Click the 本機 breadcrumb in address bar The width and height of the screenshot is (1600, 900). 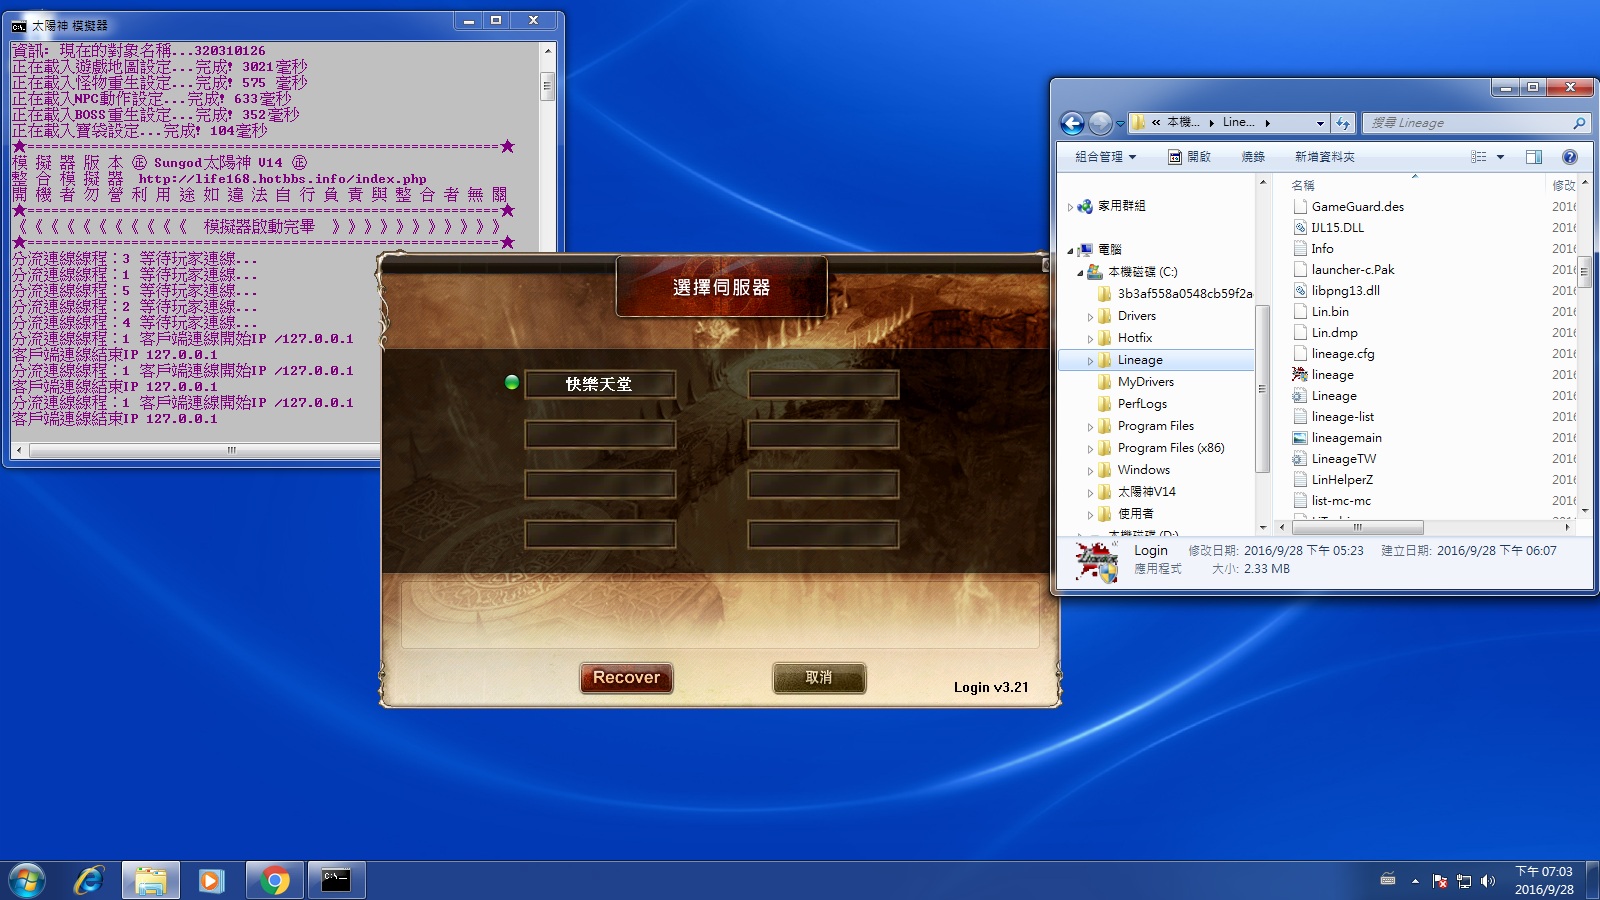[1183, 123]
